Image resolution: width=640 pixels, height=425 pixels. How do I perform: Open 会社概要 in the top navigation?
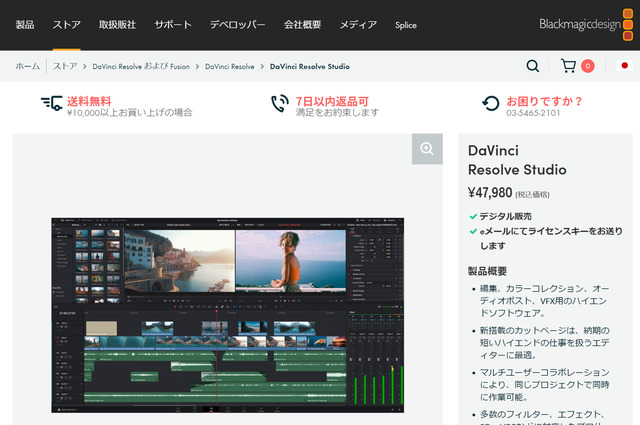coord(302,25)
